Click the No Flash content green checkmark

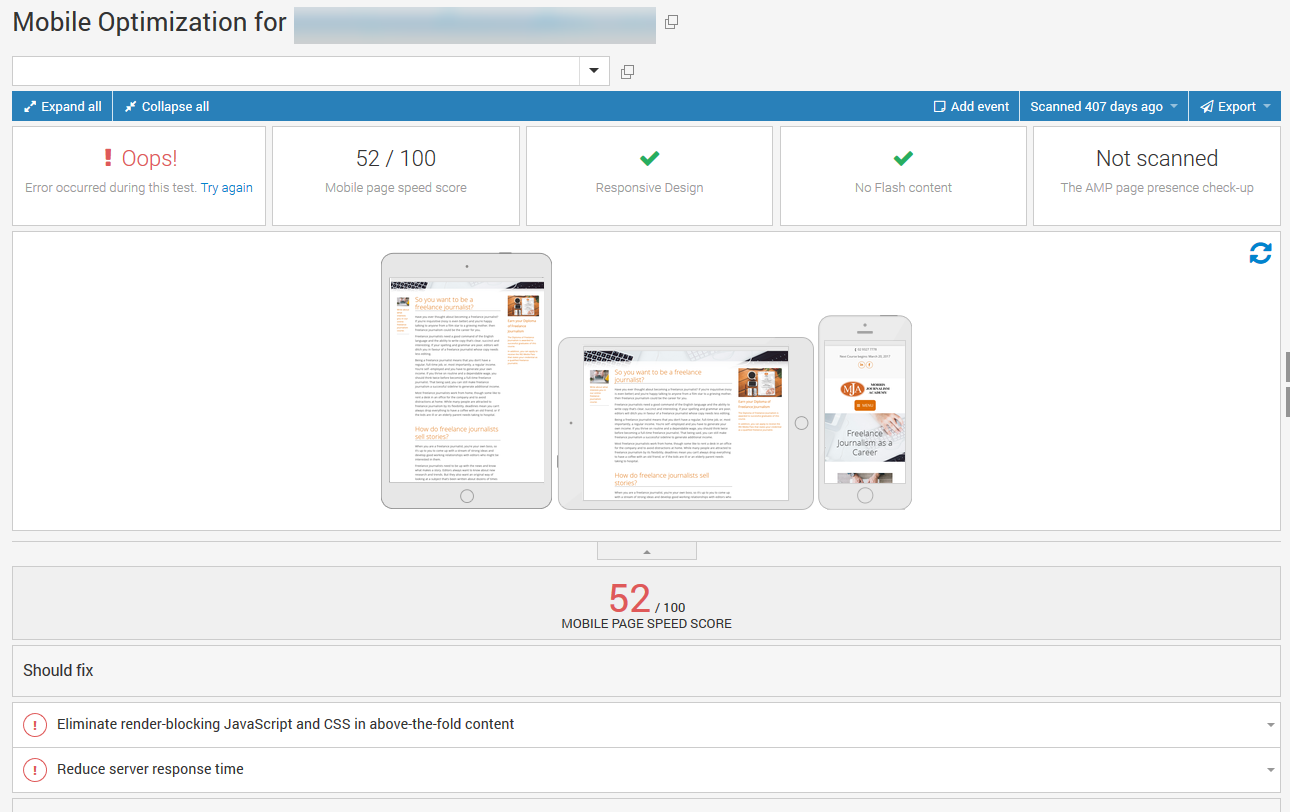903,158
